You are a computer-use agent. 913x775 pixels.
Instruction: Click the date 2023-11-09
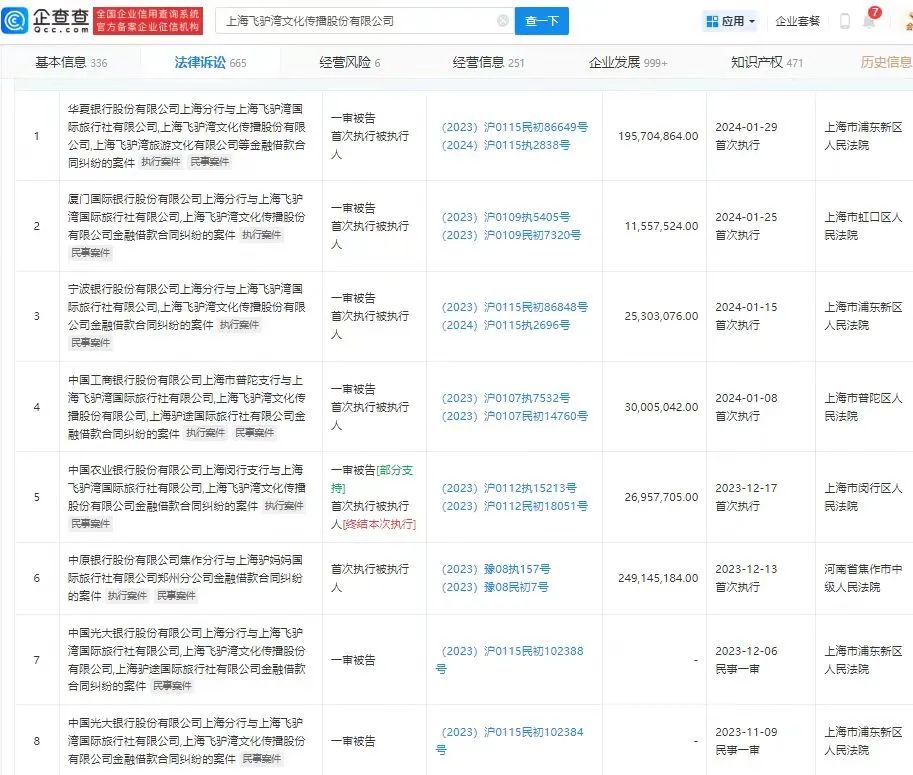point(746,732)
